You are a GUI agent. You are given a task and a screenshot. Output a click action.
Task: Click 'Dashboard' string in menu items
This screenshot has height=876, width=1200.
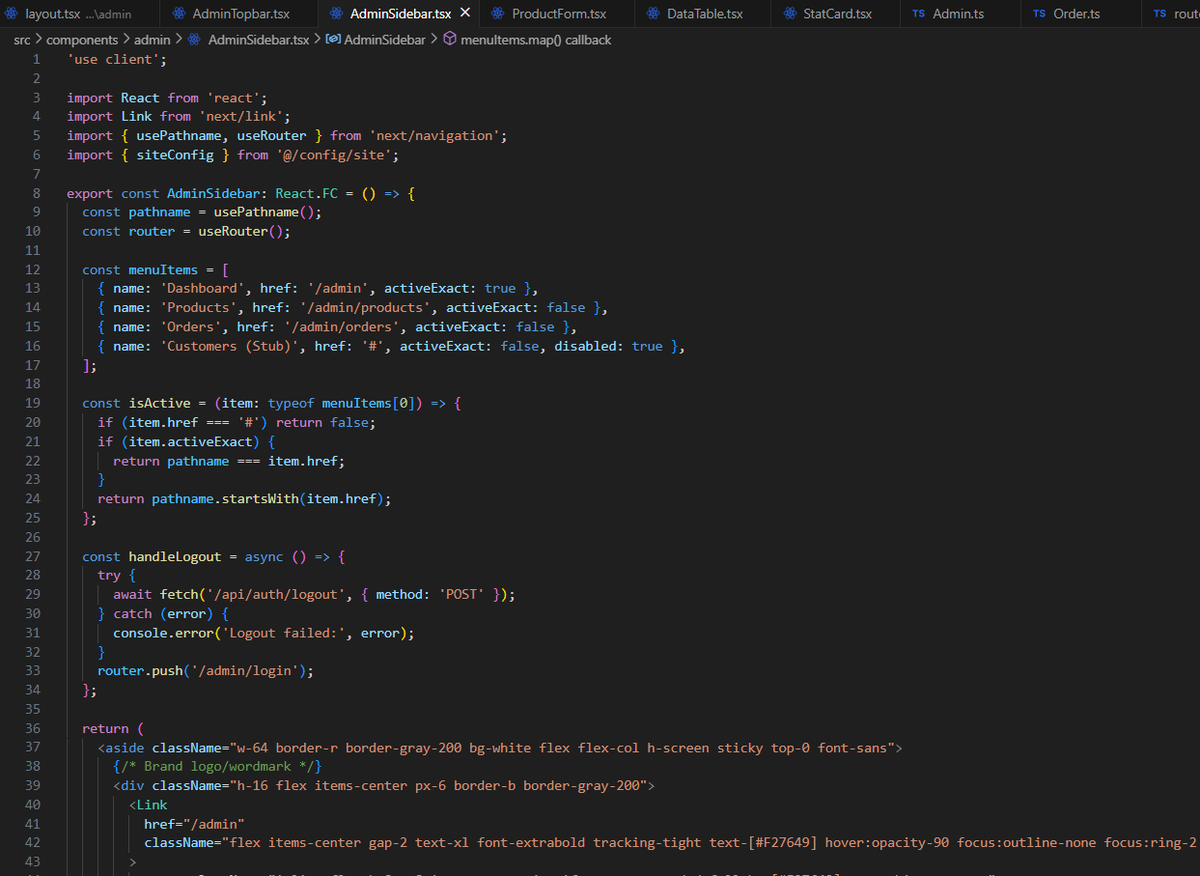(202, 288)
